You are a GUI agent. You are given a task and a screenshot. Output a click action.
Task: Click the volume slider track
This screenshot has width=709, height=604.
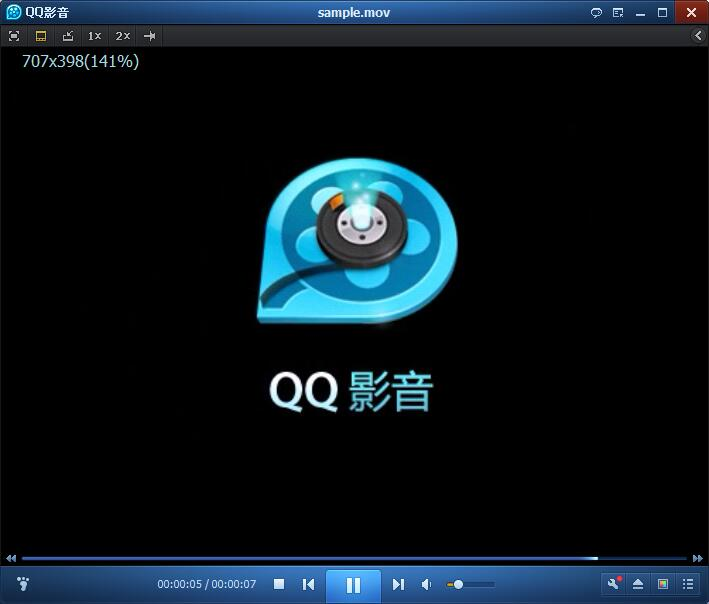(476, 584)
